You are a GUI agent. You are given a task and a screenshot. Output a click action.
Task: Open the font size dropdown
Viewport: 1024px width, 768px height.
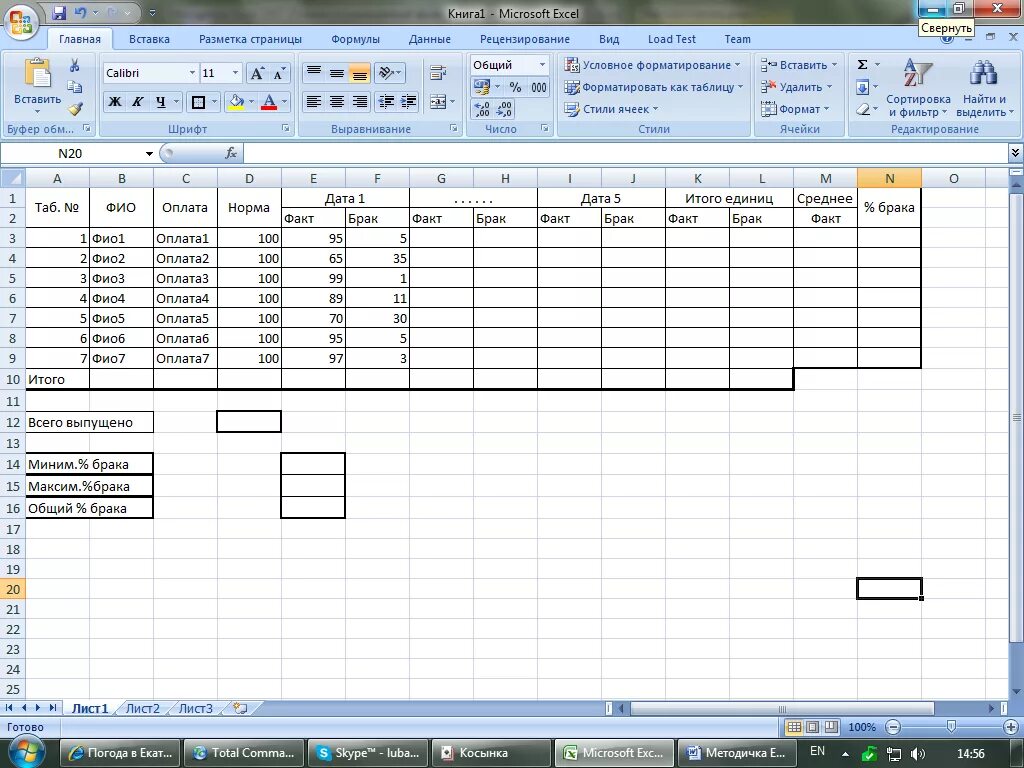click(236, 73)
